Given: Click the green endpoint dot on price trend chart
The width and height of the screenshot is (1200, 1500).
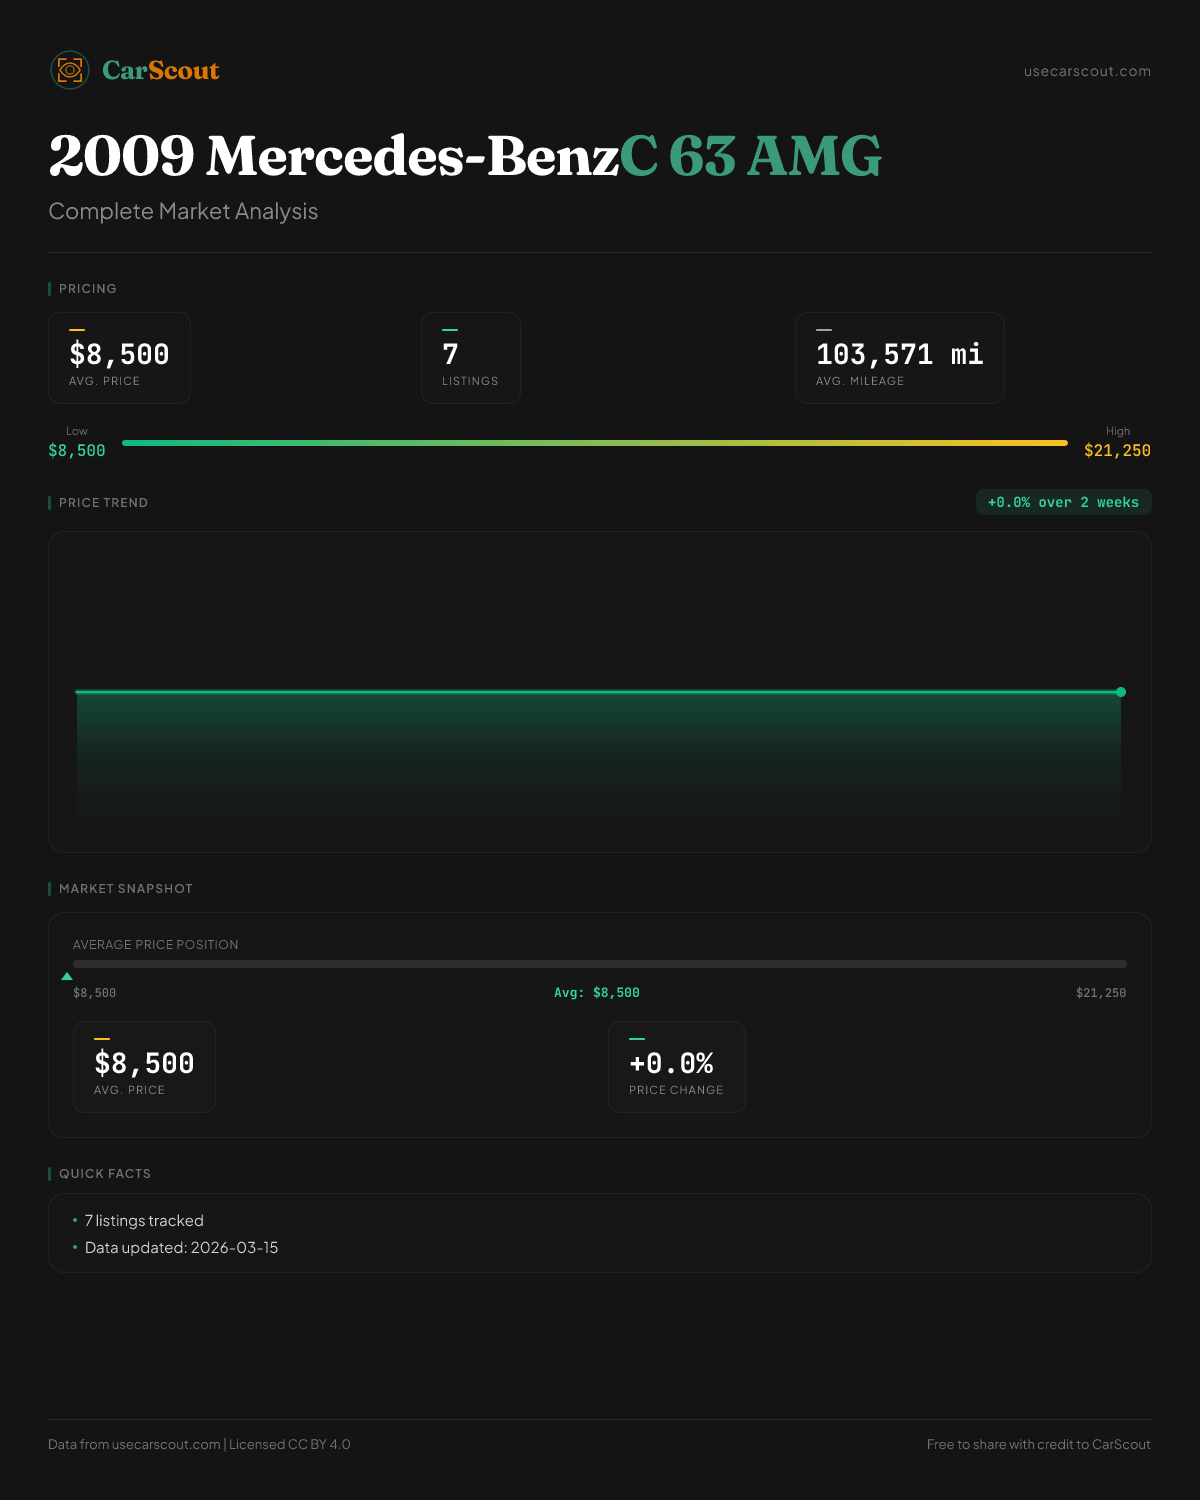Looking at the screenshot, I should point(1121,692).
